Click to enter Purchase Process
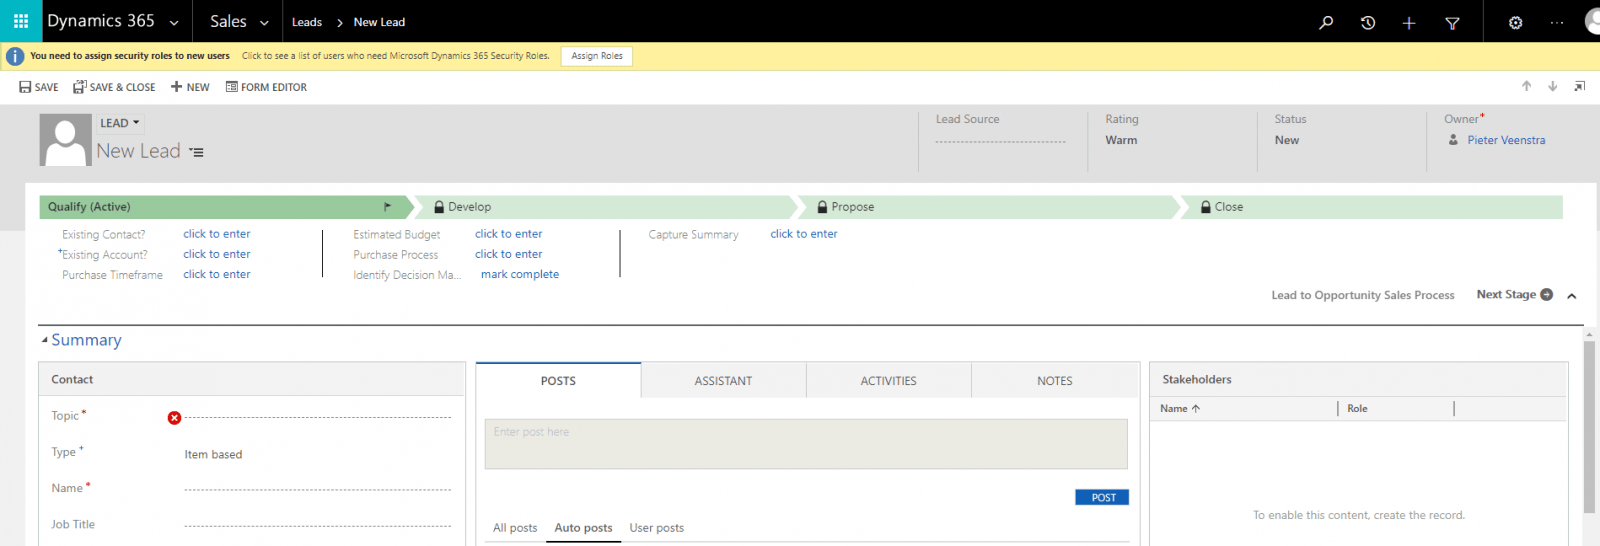 (509, 254)
